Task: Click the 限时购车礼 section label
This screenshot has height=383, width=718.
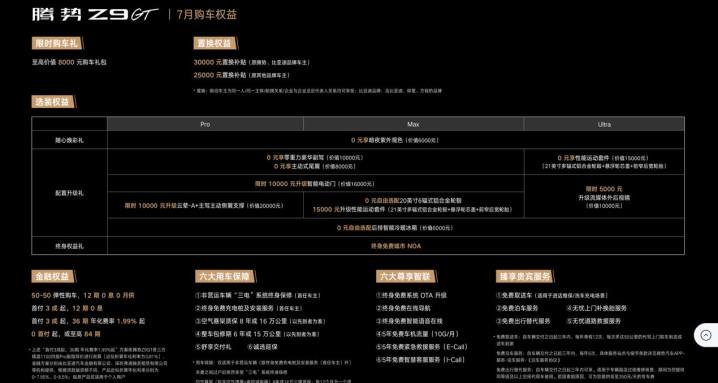Action: (x=57, y=44)
